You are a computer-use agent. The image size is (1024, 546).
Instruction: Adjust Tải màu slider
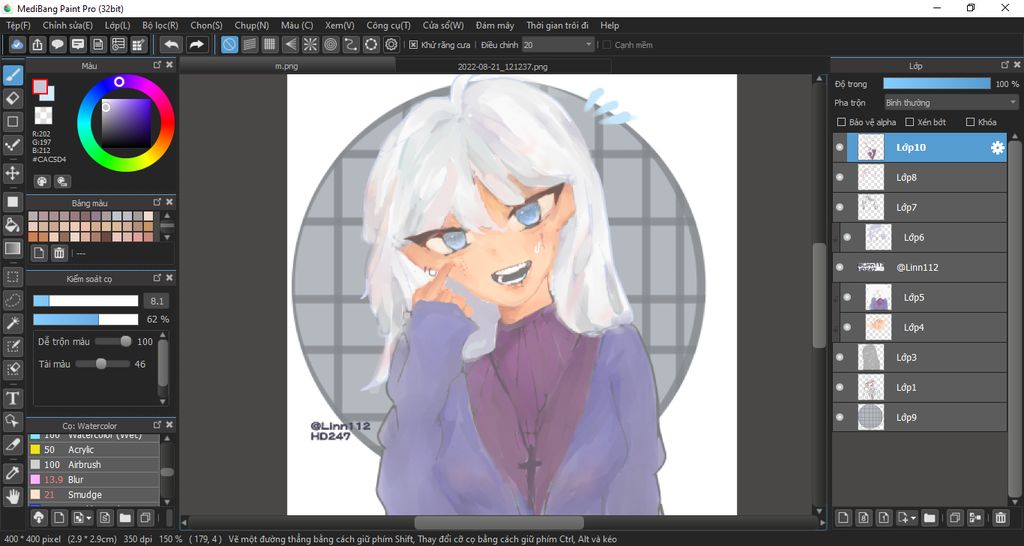tap(103, 364)
